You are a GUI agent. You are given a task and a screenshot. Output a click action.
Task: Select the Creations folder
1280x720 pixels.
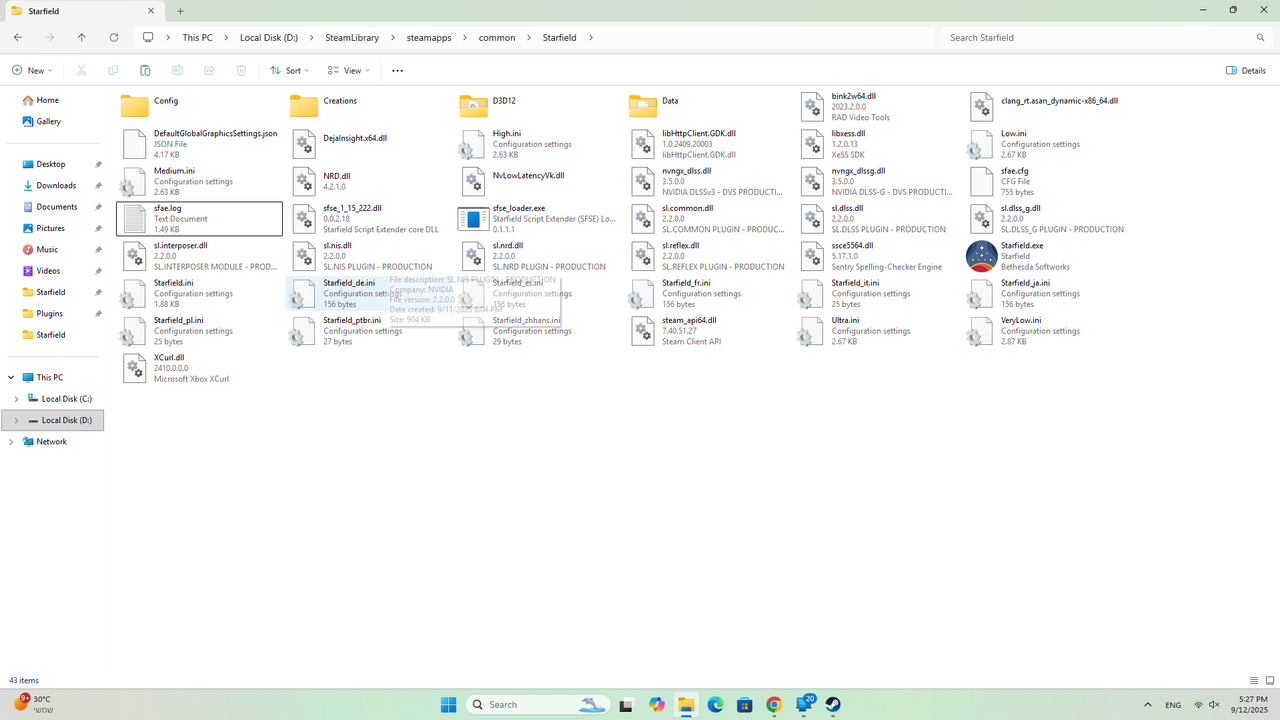323,105
